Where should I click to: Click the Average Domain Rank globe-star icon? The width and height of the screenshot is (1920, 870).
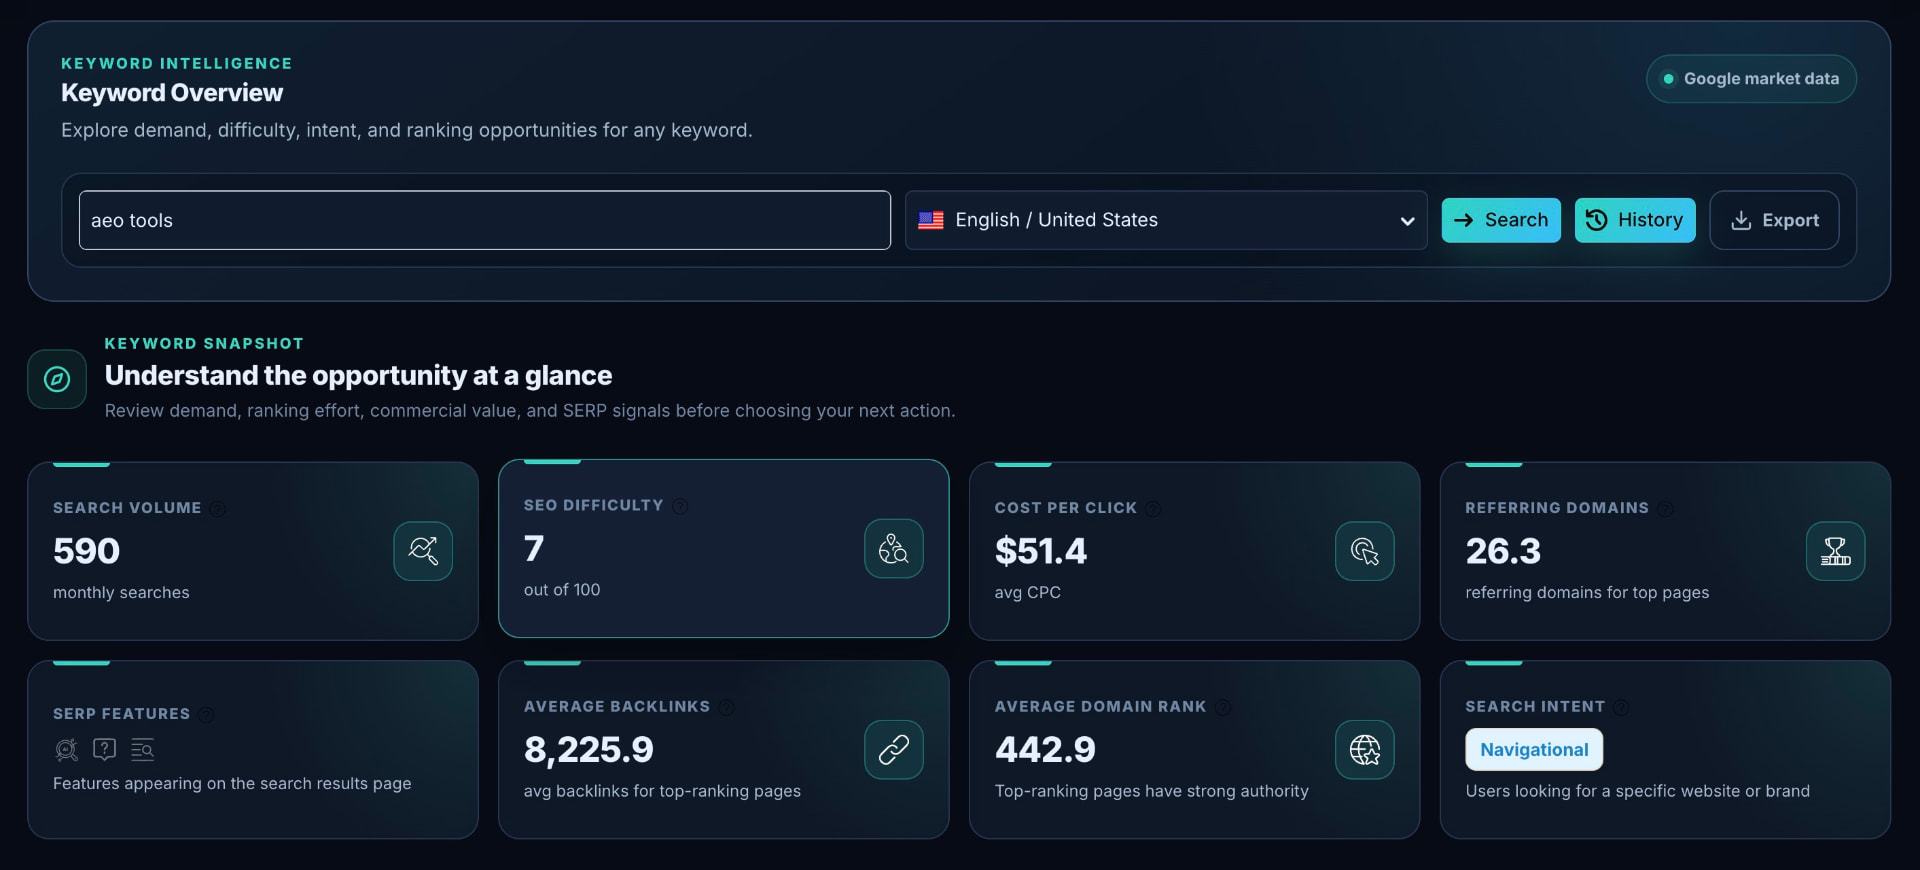[x=1365, y=750]
